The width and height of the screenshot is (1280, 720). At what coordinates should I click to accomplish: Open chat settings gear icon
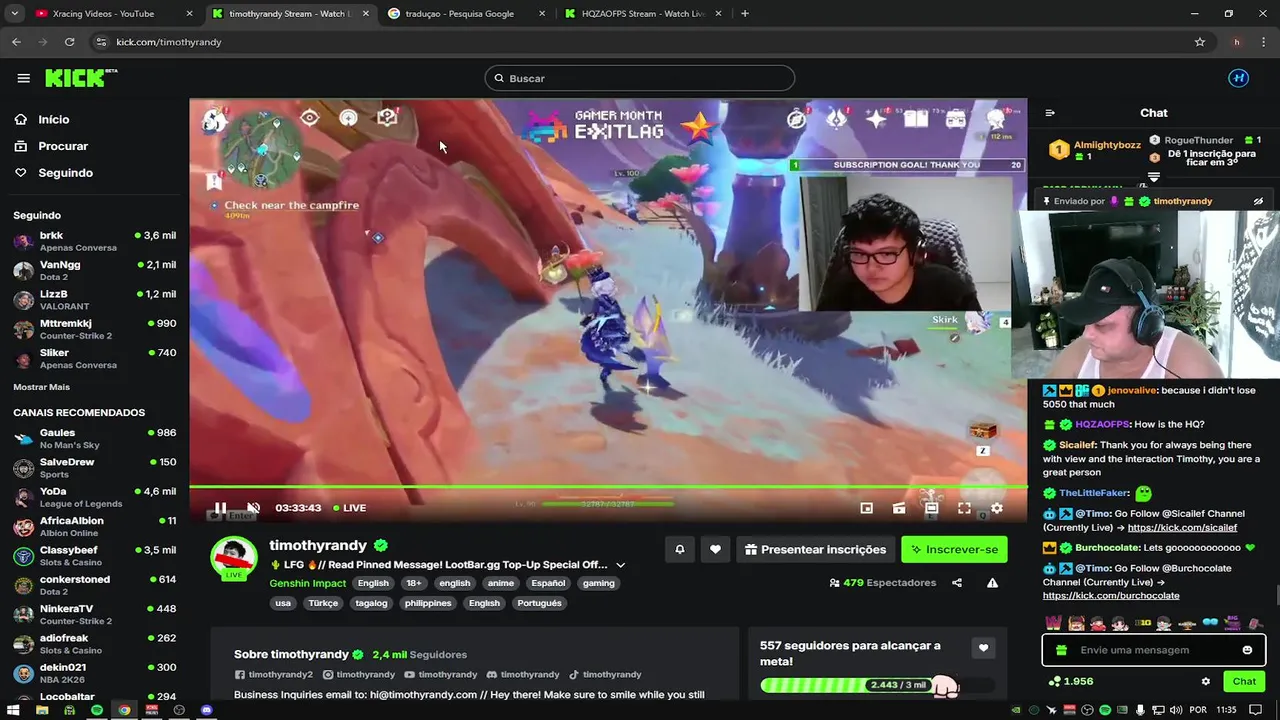click(x=1205, y=681)
